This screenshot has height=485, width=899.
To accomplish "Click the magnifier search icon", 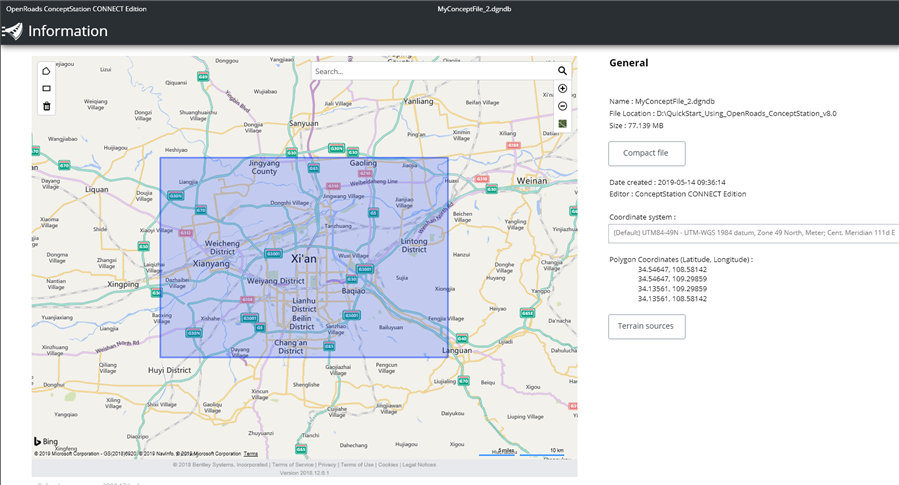I will (562, 71).
